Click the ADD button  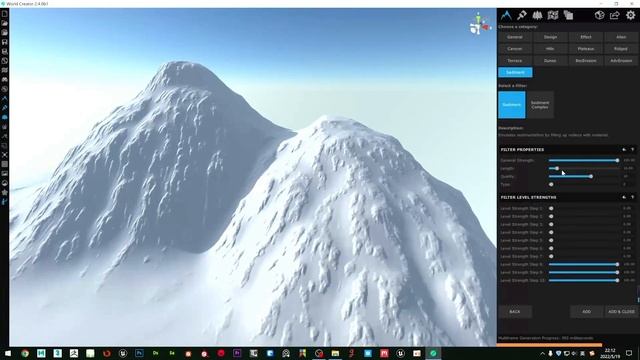coord(586,311)
